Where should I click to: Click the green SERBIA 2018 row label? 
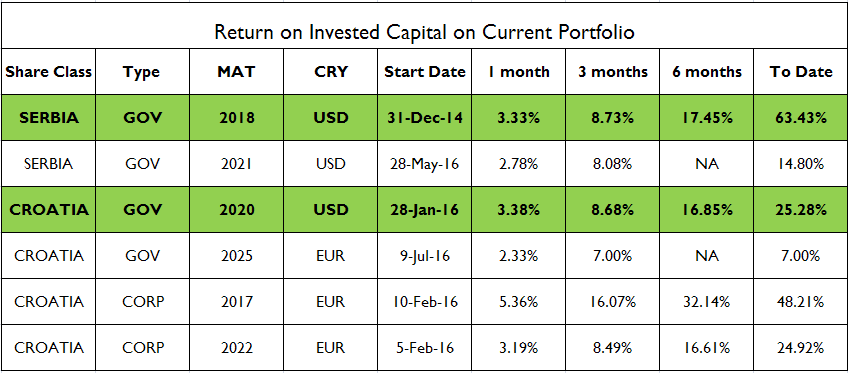(49, 118)
